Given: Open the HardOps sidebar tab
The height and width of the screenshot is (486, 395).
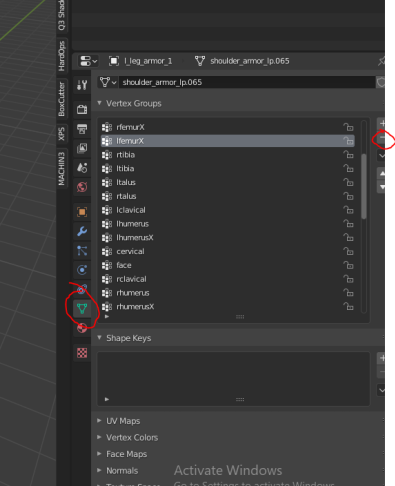Looking at the screenshot, I should pyautogui.click(x=62, y=56).
